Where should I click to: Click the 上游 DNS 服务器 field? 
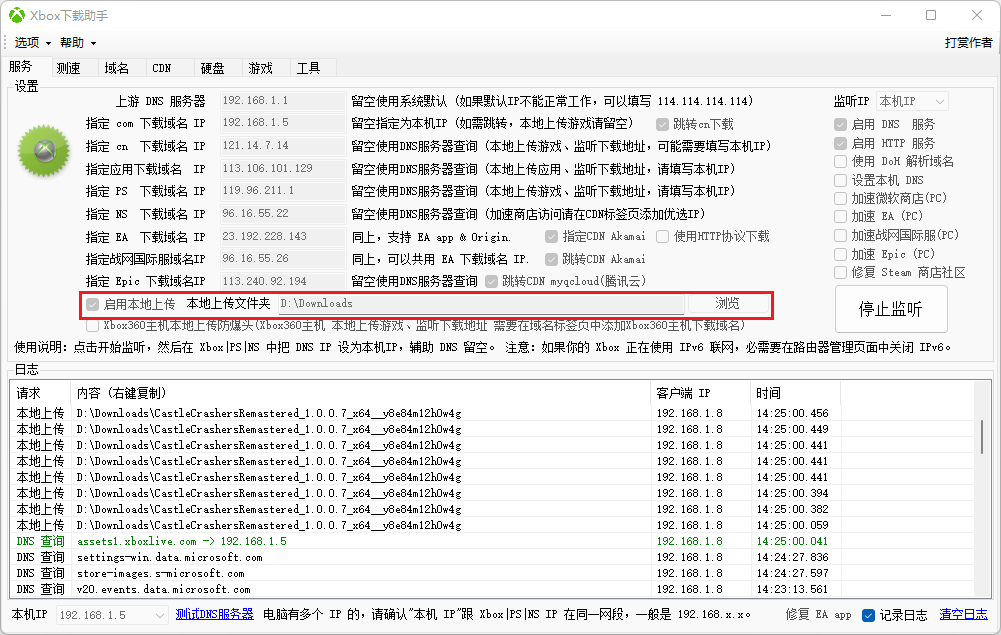pyautogui.click(x=283, y=101)
